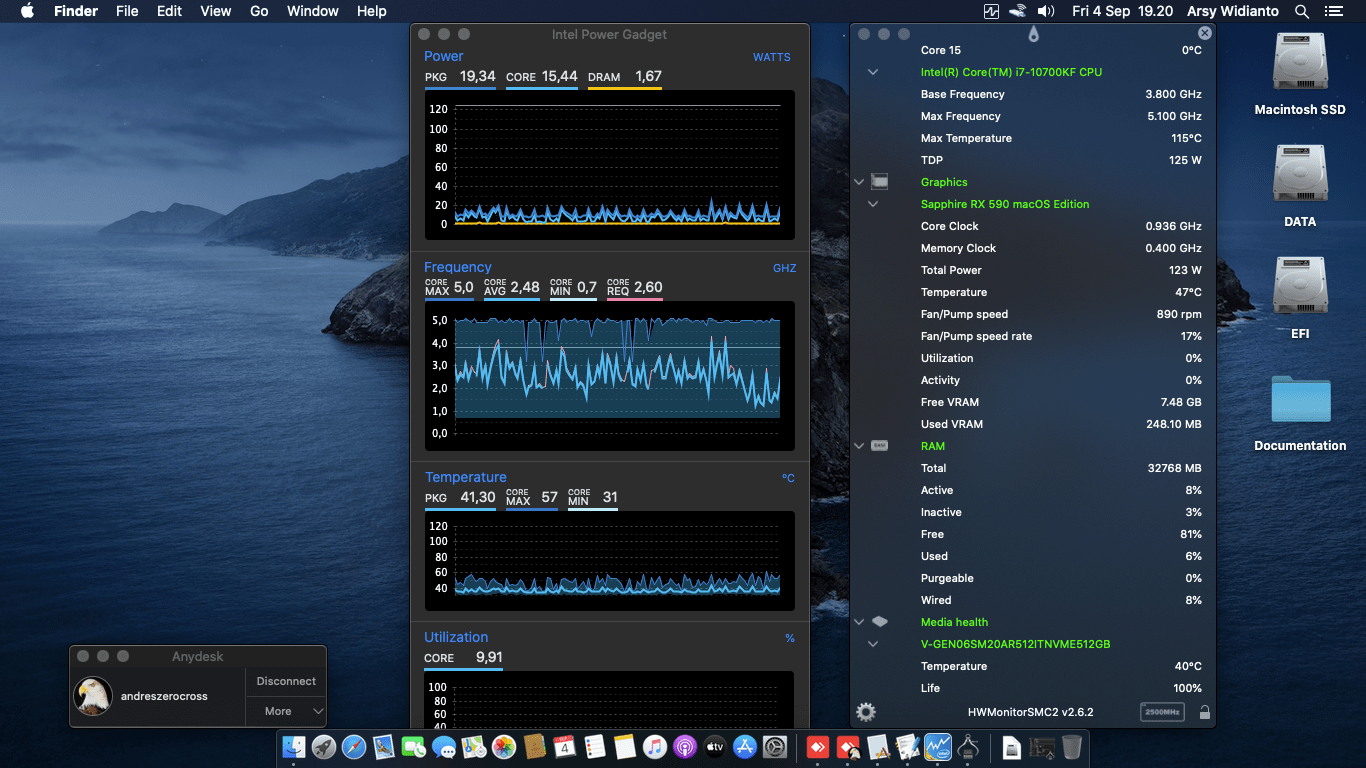Toggle WATTS unit in Power section

pos(771,57)
